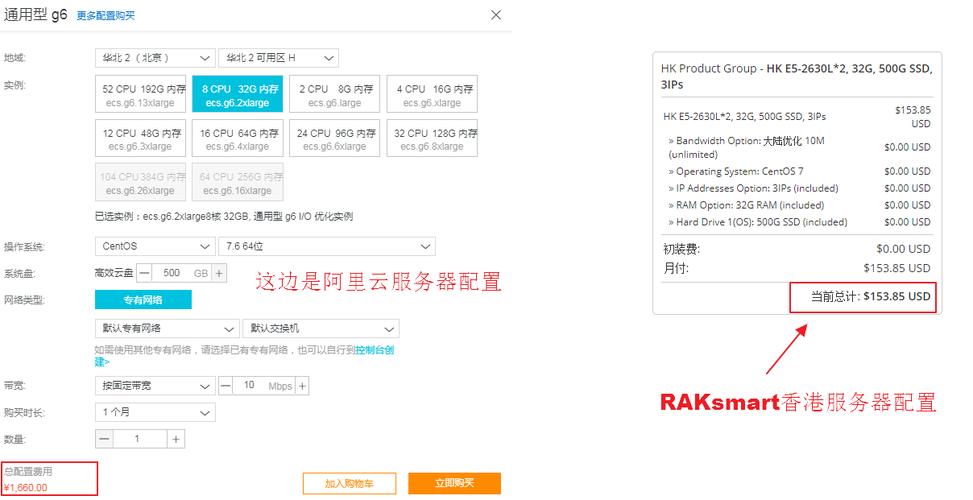Viewport: 973px width, 500px height.
Task: Close the 通用型 g6 dialog
Action: 496,15
